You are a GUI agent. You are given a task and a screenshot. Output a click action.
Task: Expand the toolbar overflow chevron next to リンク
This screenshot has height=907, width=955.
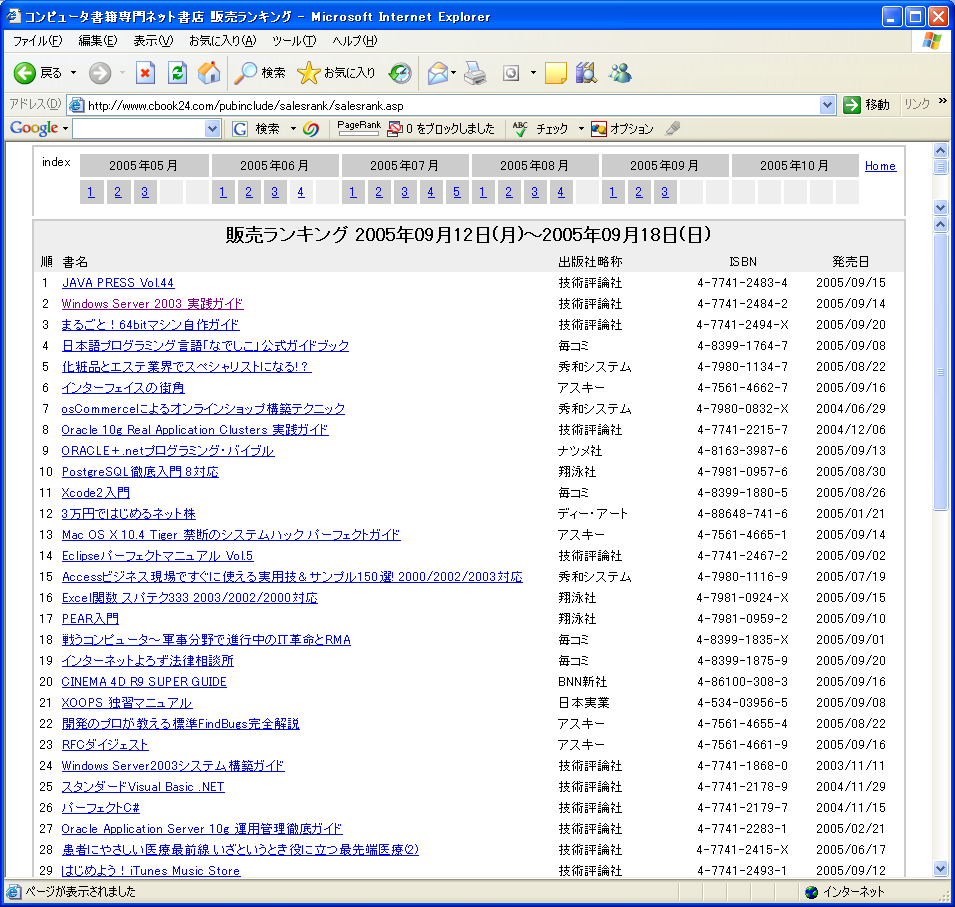pyautogui.click(x=943, y=101)
